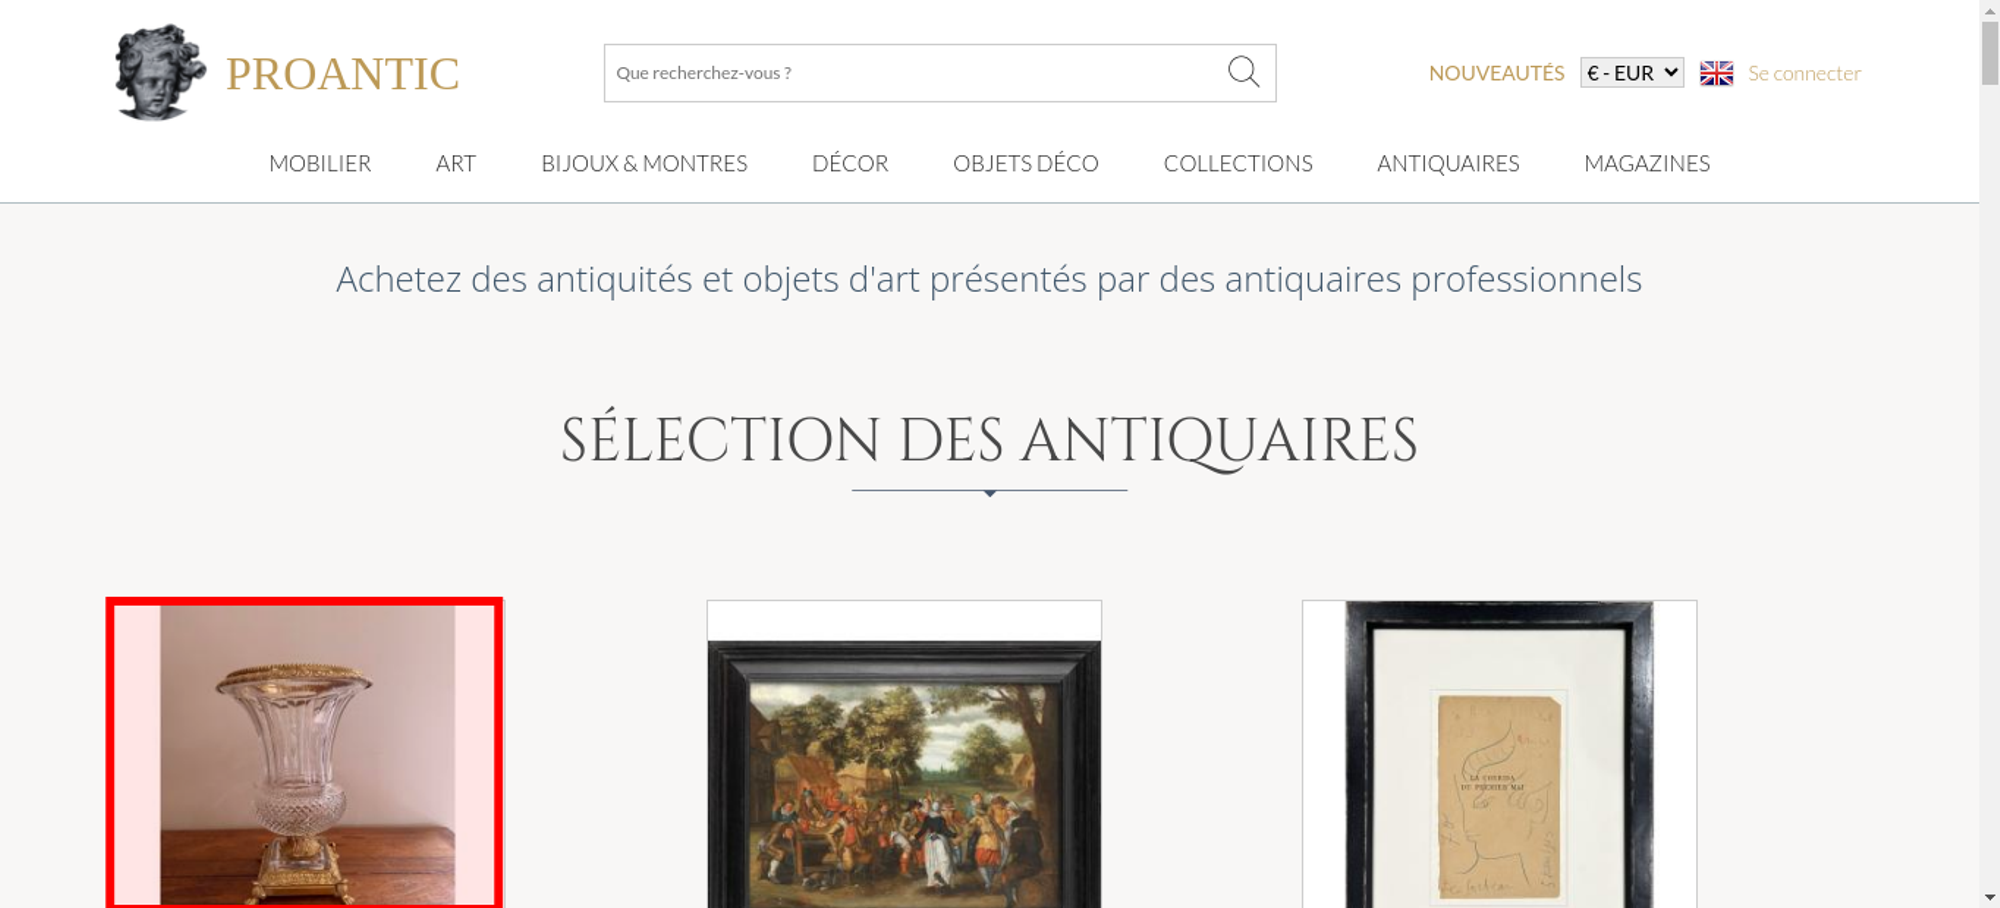Open the MAGAZINES menu
Screen dimensions: 2000x908
pos(1647,163)
